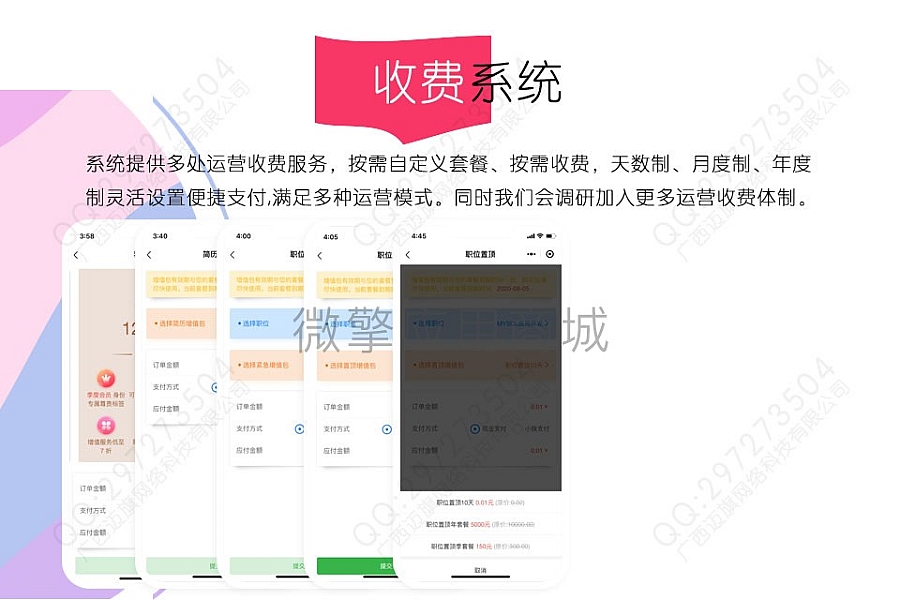Choose 职位置顶10天 0.01元 option
Viewport: 900px width, 600px height.
[x=480, y=502]
